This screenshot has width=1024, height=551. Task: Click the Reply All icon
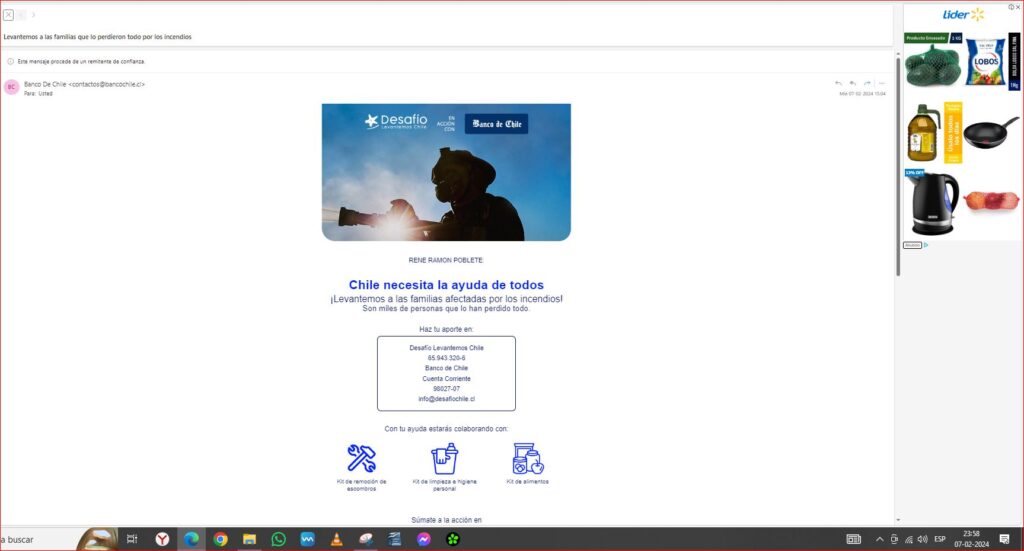tap(853, 84)
